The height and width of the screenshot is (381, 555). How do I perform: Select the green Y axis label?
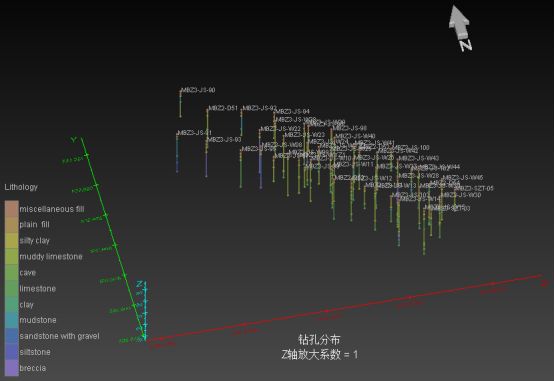pos(74,140)
